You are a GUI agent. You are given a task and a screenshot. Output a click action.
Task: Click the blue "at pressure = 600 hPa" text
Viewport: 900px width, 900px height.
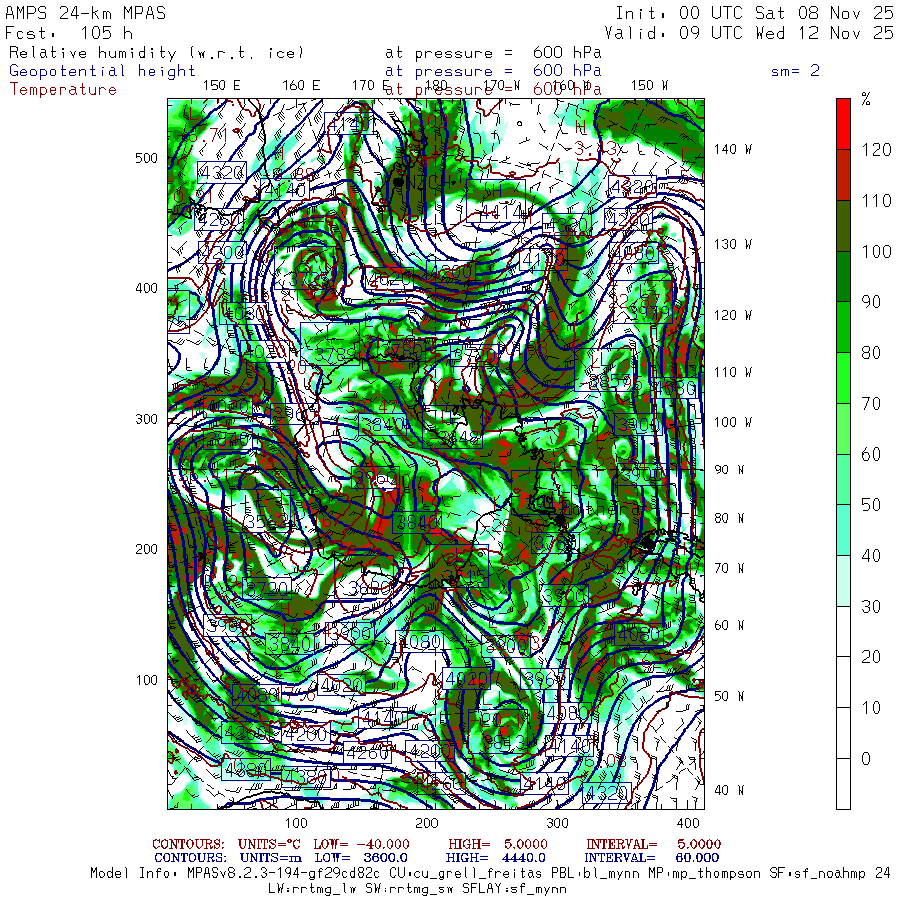tap(493, 71)
